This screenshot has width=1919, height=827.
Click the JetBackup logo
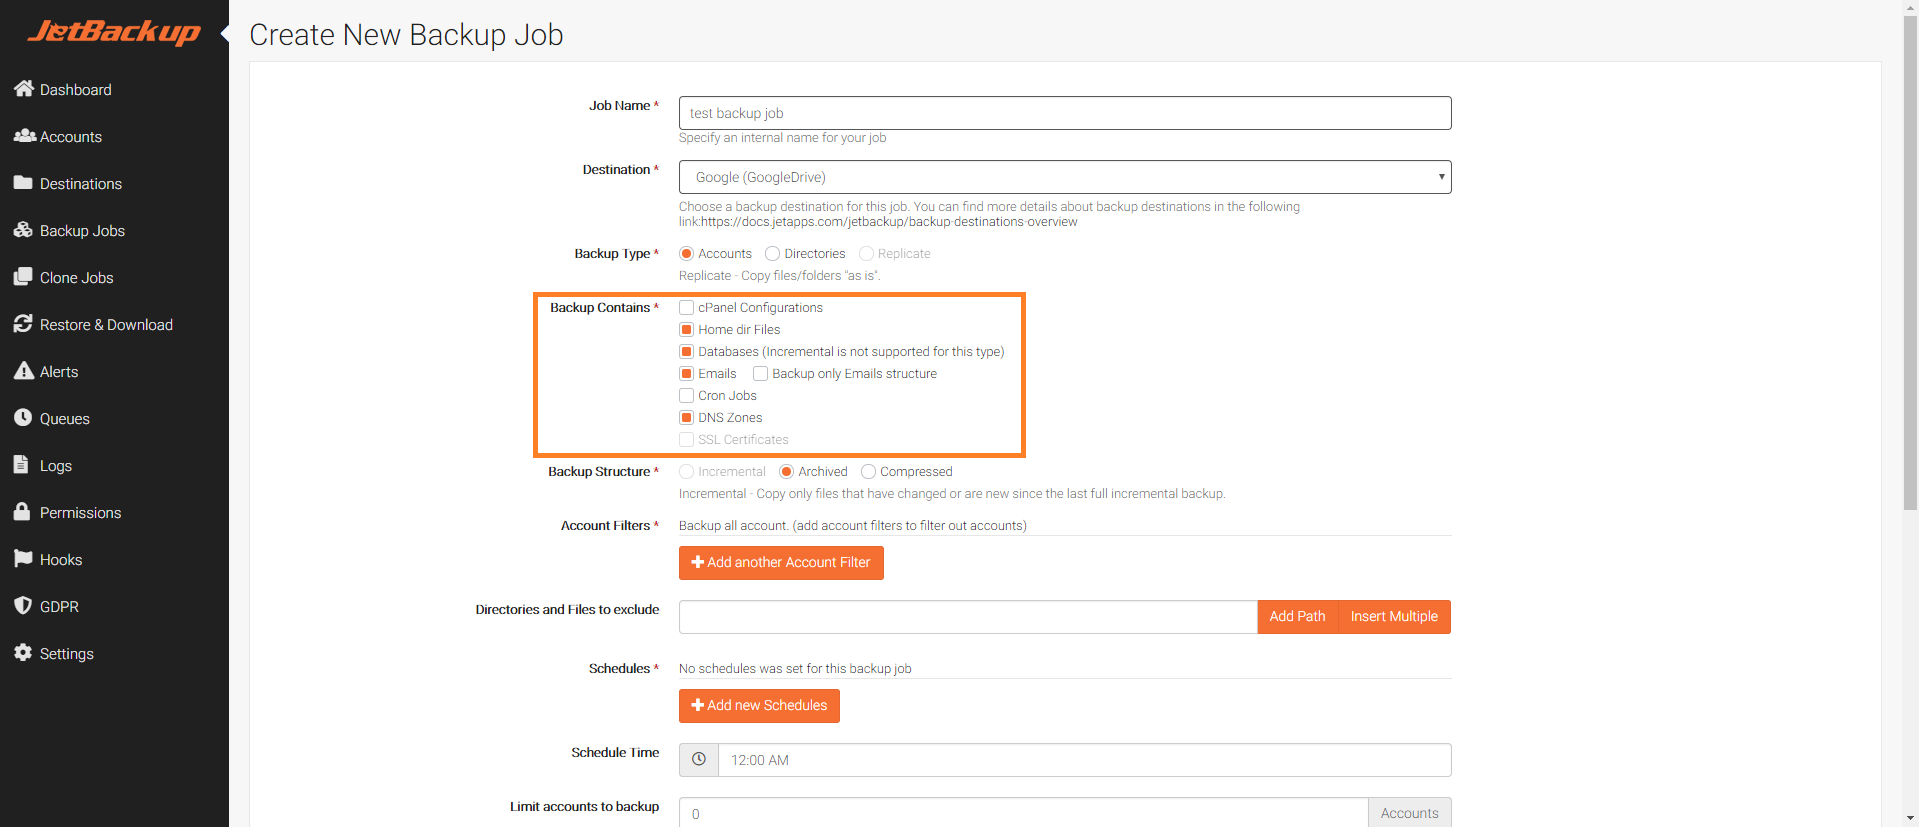click(114, 32)
